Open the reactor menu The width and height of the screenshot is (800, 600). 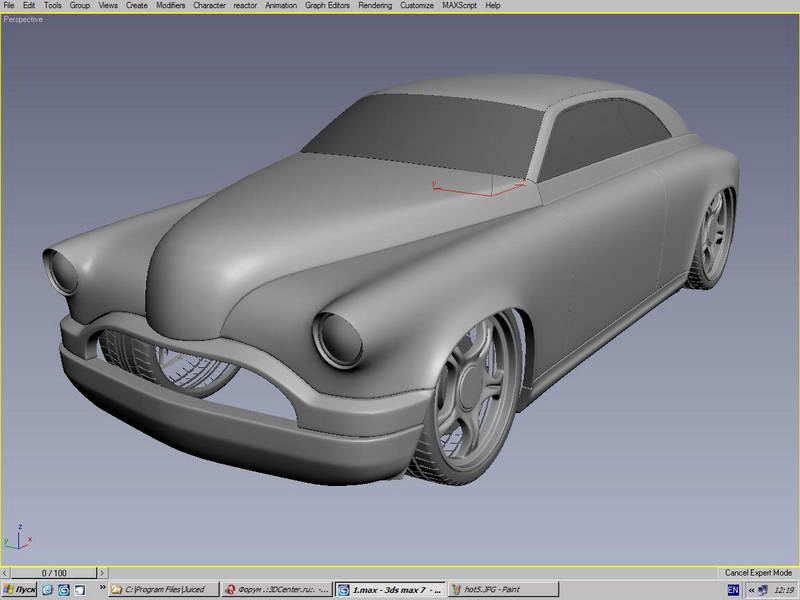pos(245,6)
